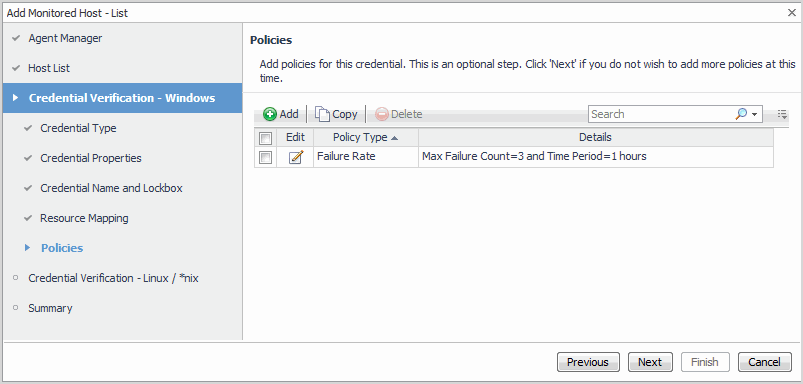This screenshot has width=803, height=384.
Task: Check the Failure Rate row checkbox
Action: point(265,157)
